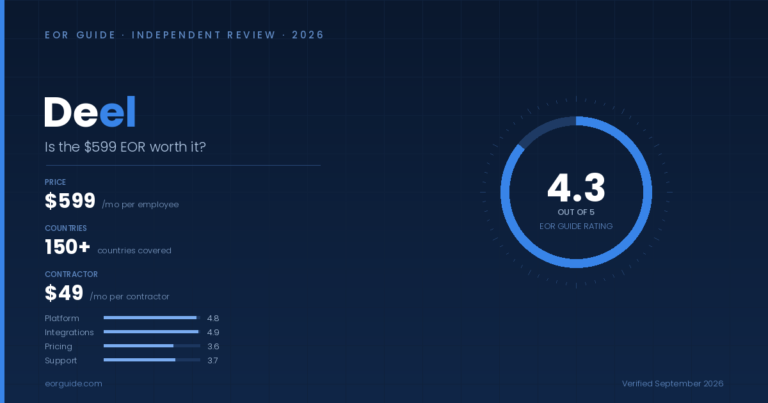Screen dimensions: 768x403
Task: Click the Platform score '4.8'
Action: pyautogui.click(x=213, y=318)
